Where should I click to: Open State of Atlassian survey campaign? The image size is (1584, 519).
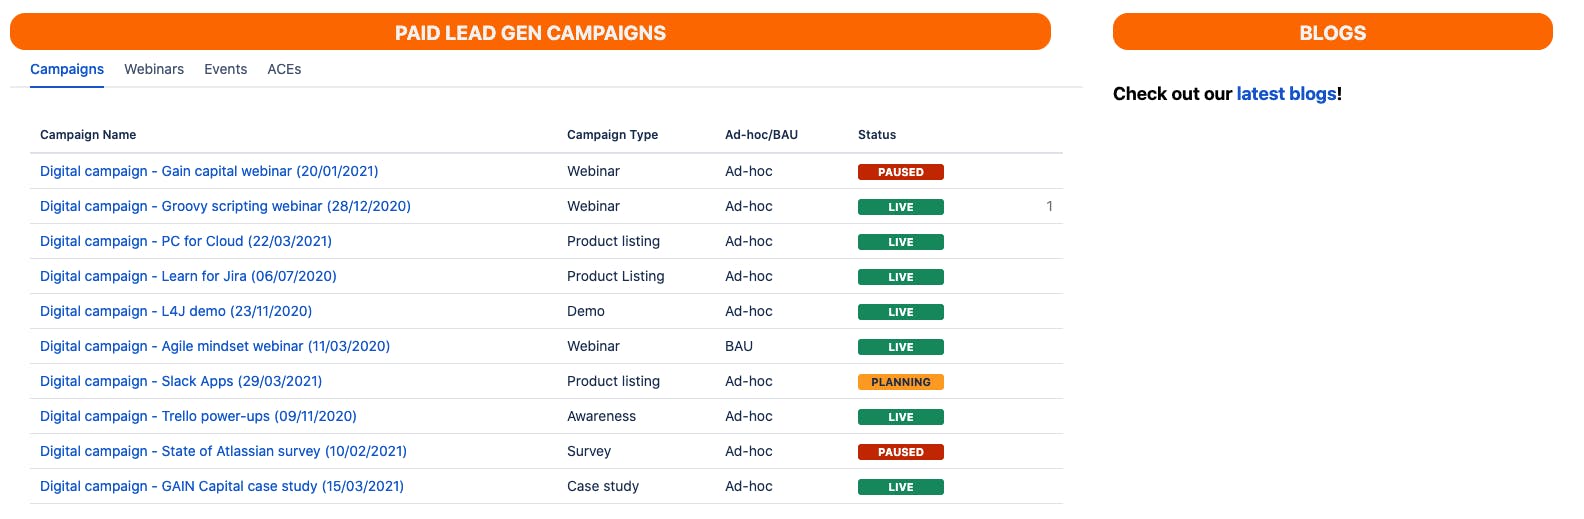223,451
